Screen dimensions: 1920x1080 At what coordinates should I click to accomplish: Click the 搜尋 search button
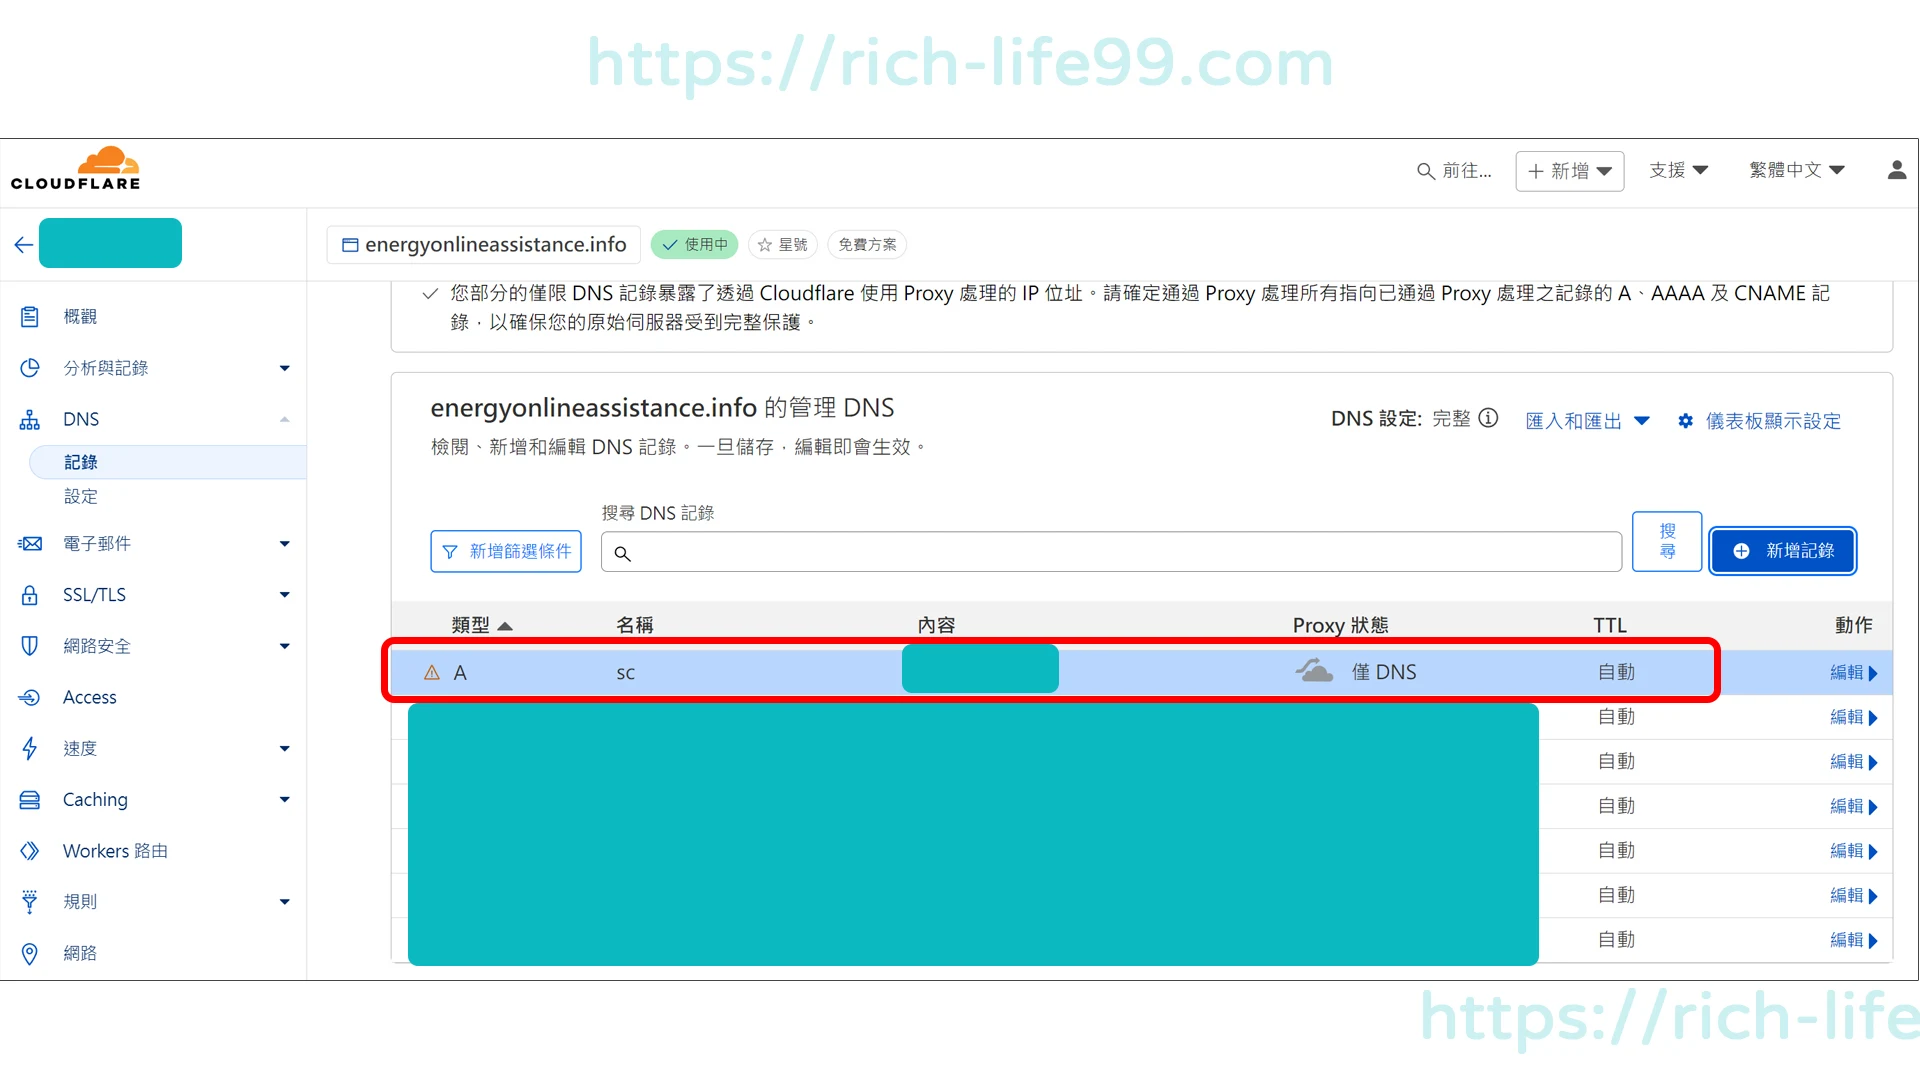coord(1667,541)
